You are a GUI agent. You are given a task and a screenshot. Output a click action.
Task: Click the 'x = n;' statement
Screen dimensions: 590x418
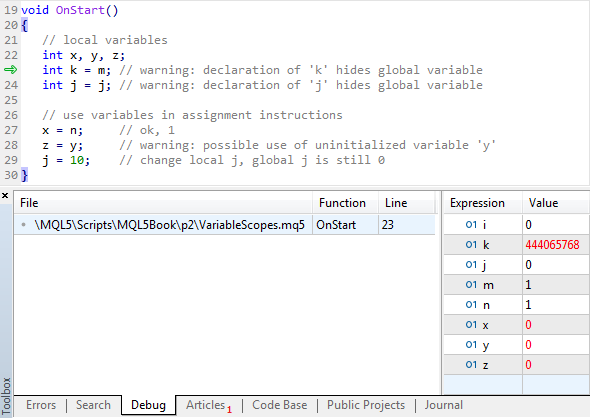coord(62,131)
